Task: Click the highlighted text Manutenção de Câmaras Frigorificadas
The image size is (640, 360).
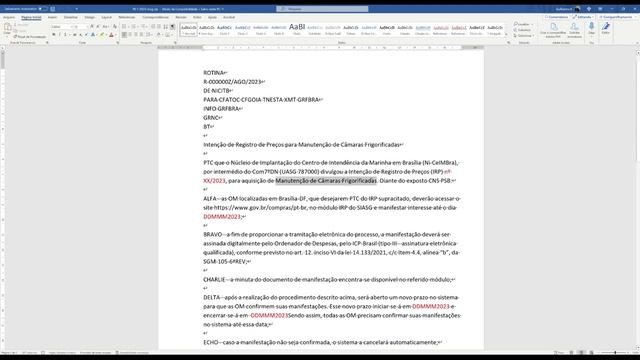Action: pos(326,181)
